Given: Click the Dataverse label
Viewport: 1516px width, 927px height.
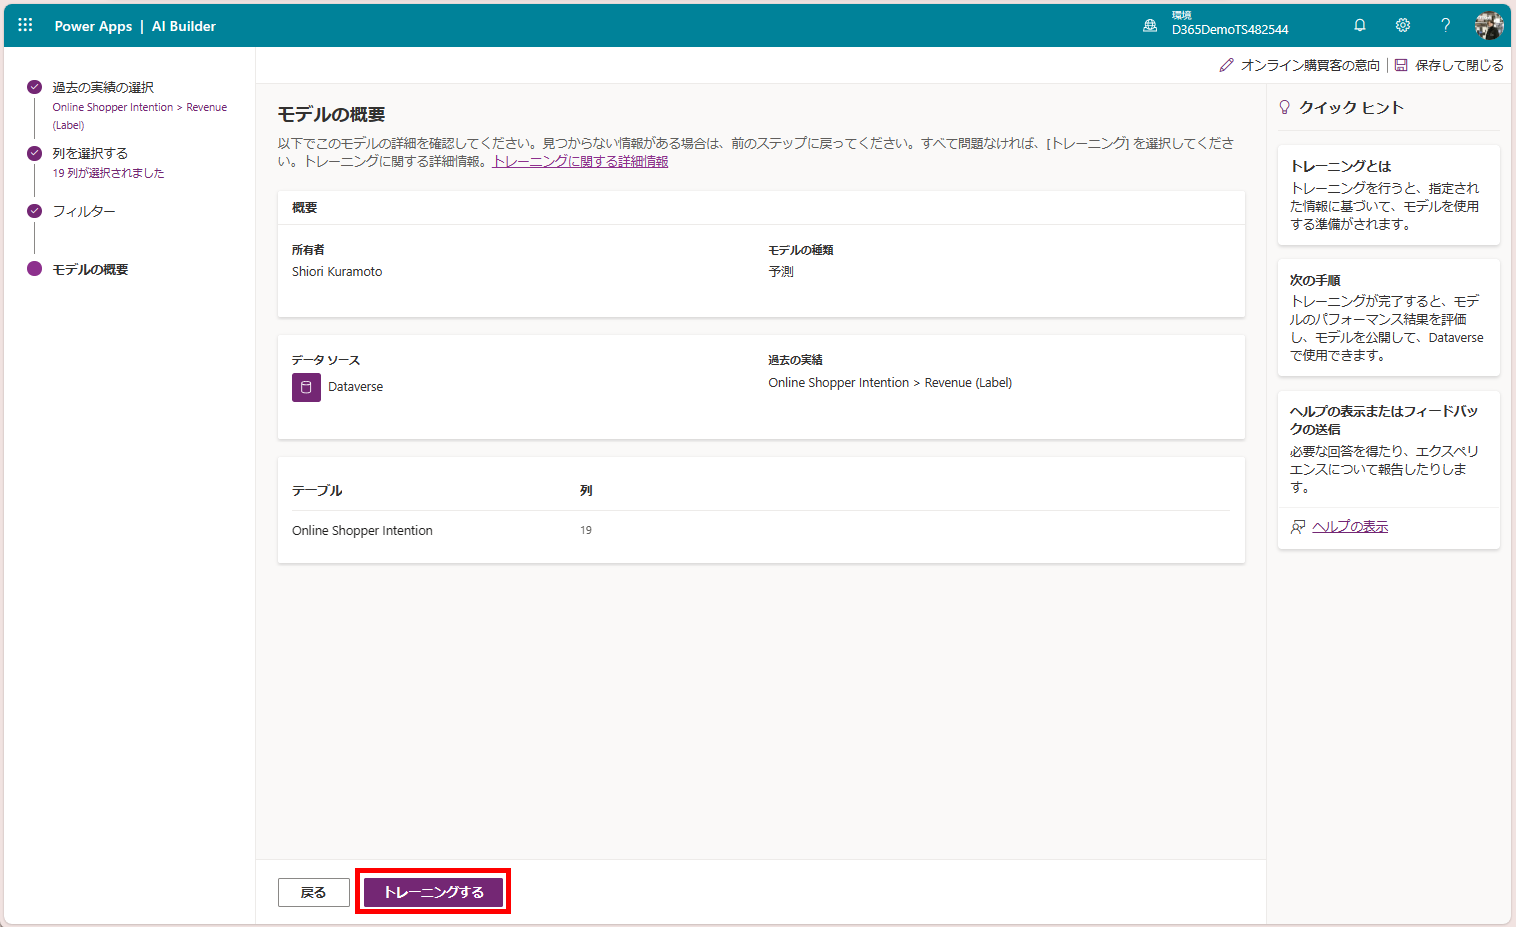Looking at the screenshot, I should (x=355, y=387).
